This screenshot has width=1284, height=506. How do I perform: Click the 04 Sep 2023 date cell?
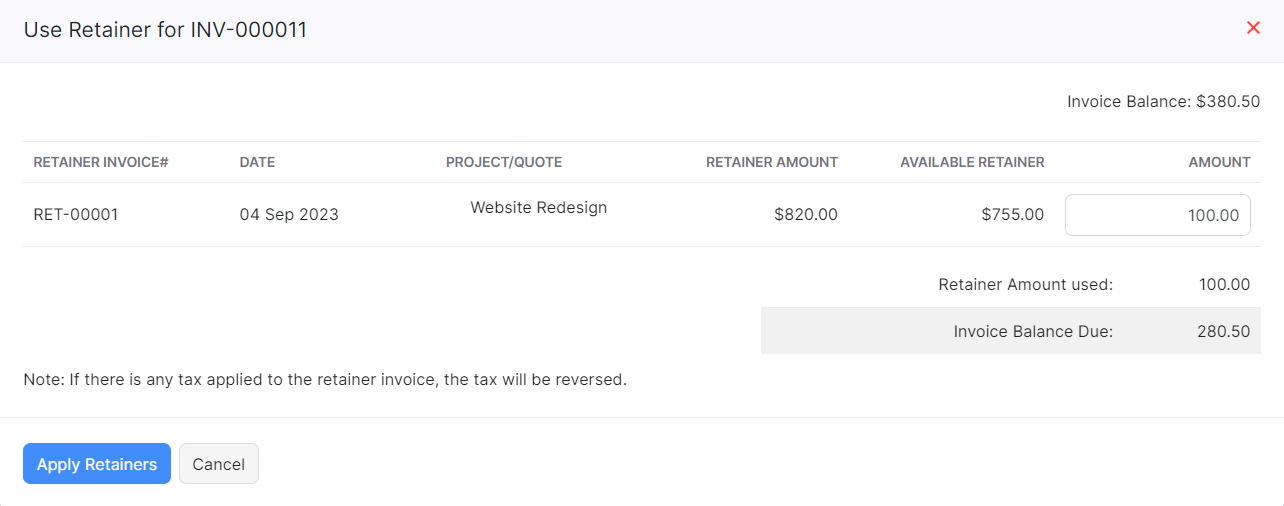pos(289,214)
